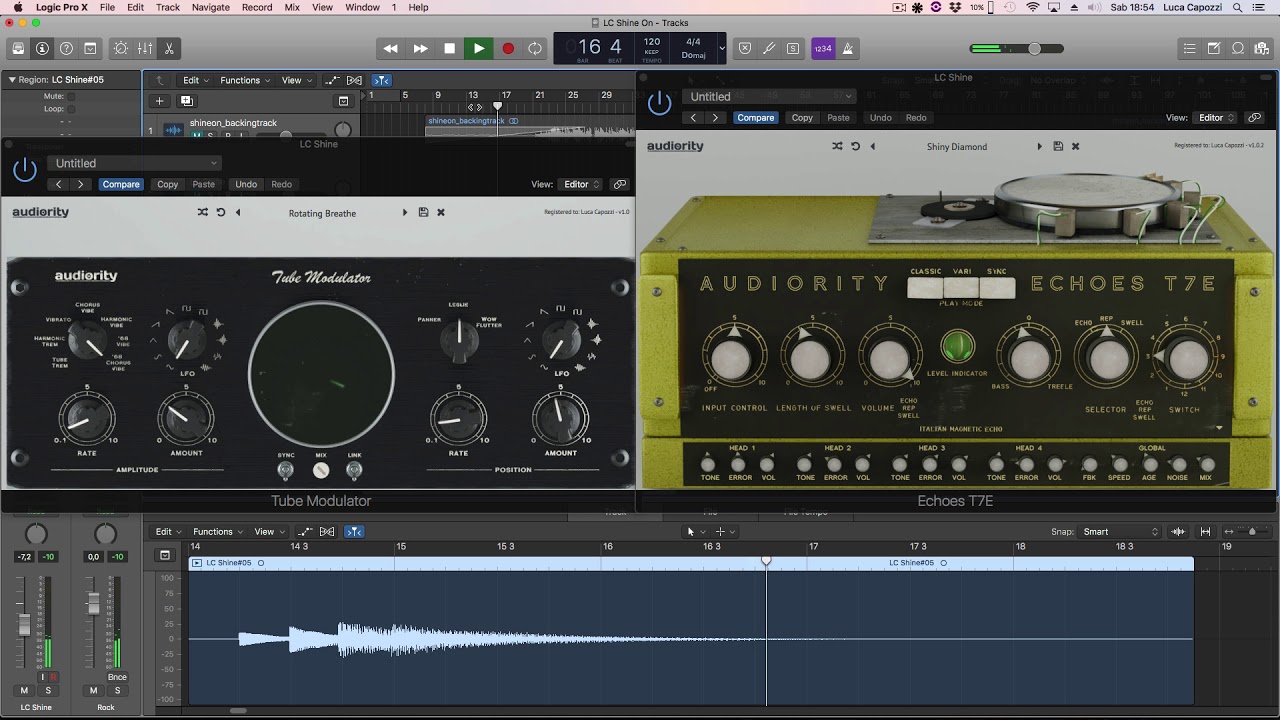Viewport: 1280px width, 720px height.
Task: Click the green Play button
Action: (479, 48)
